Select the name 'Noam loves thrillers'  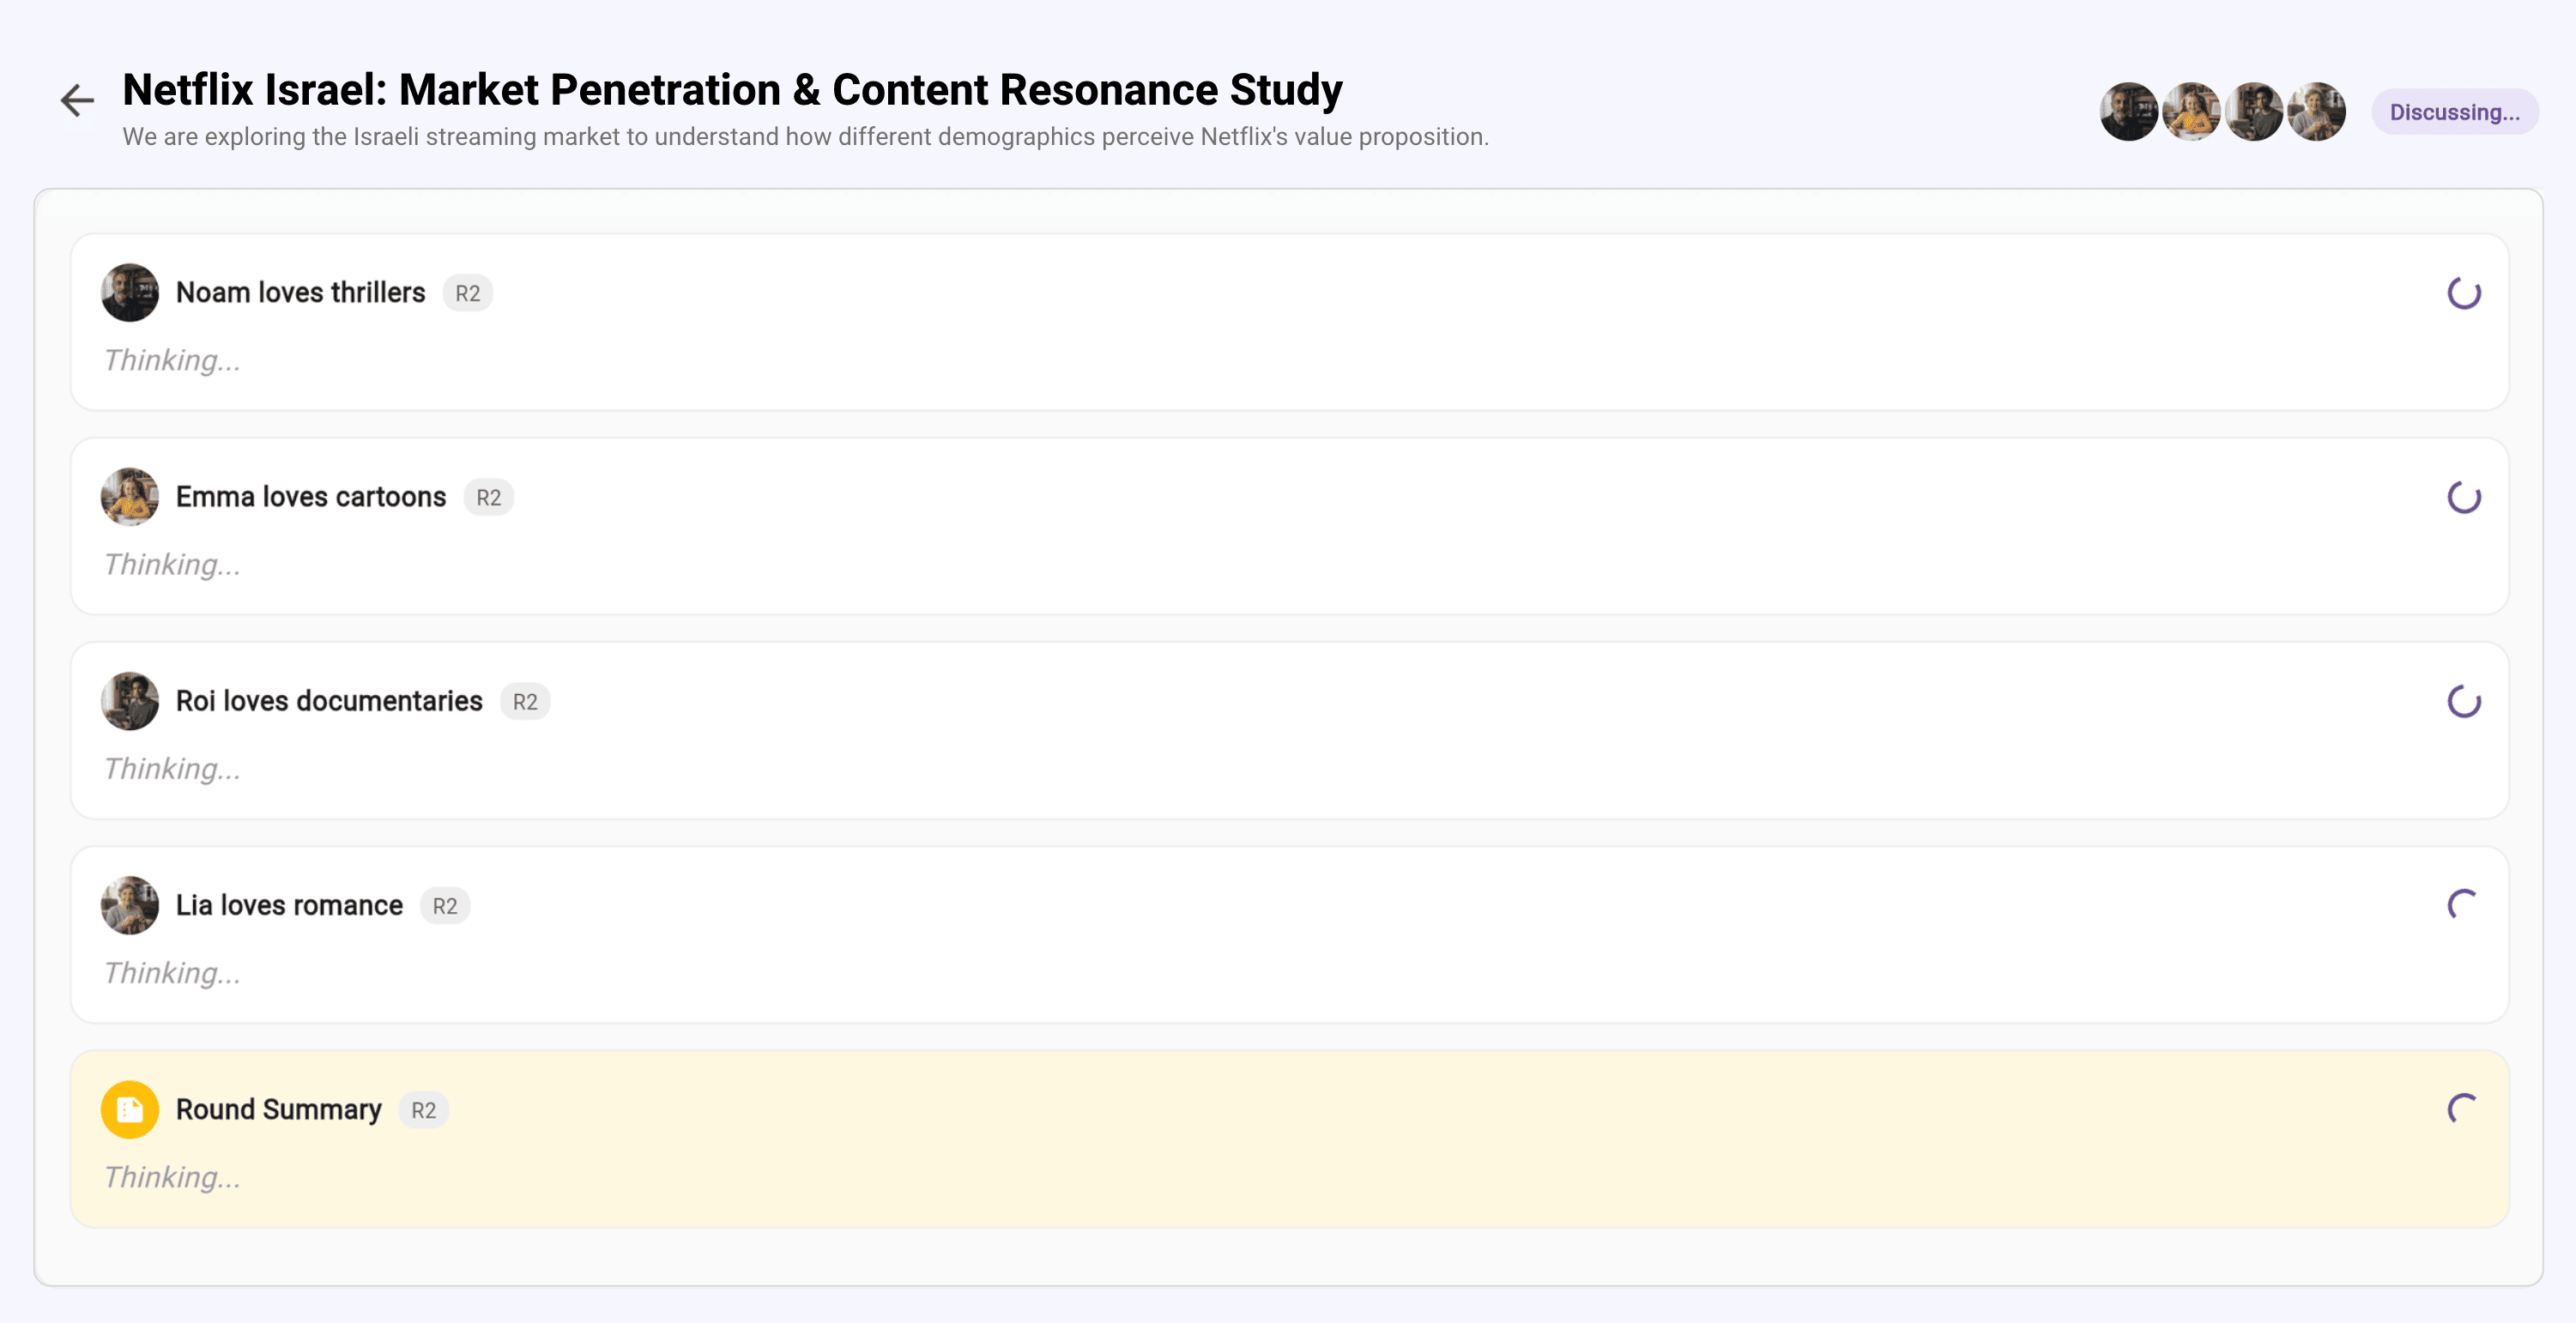click(301, 293)
